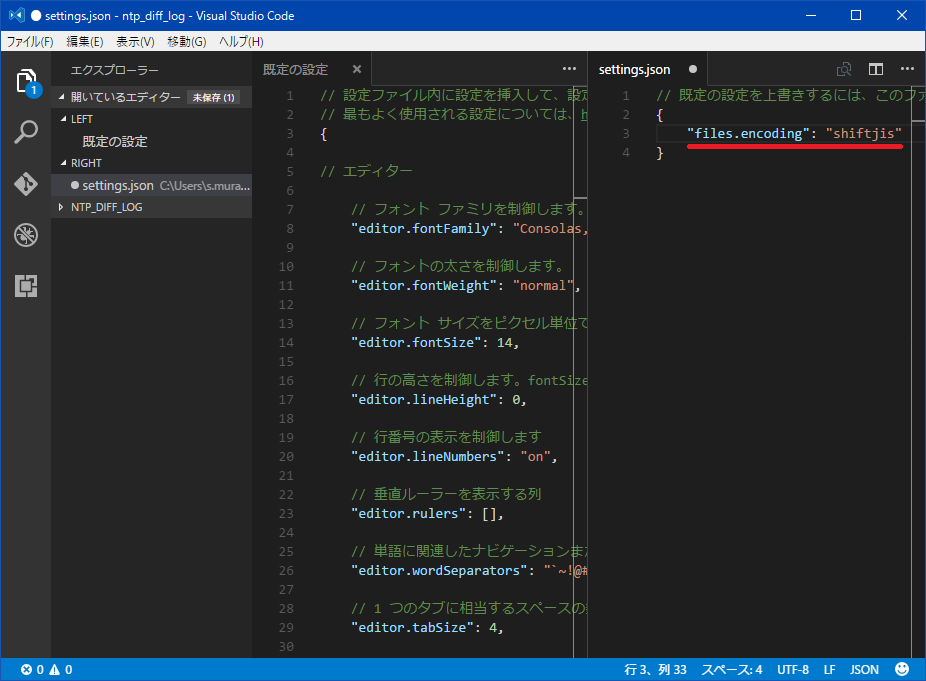Click line number 4 in settings.json gutter
The image size is (926, 681).
626,152
